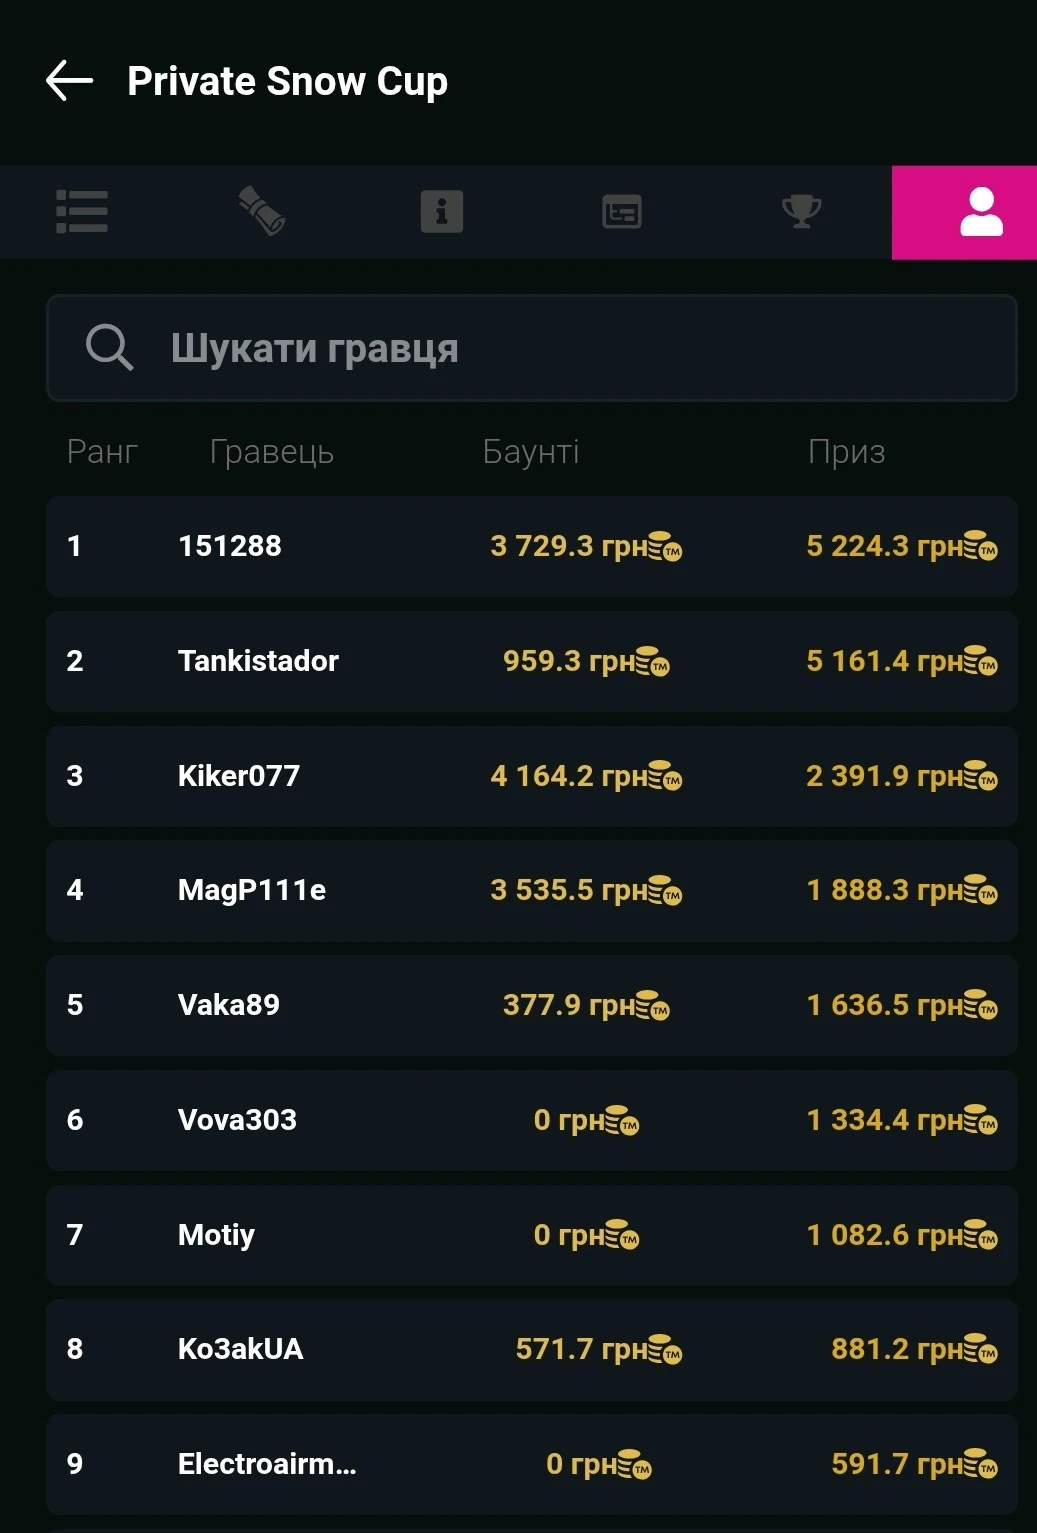Click the search magnifier icon

[109, 348]
